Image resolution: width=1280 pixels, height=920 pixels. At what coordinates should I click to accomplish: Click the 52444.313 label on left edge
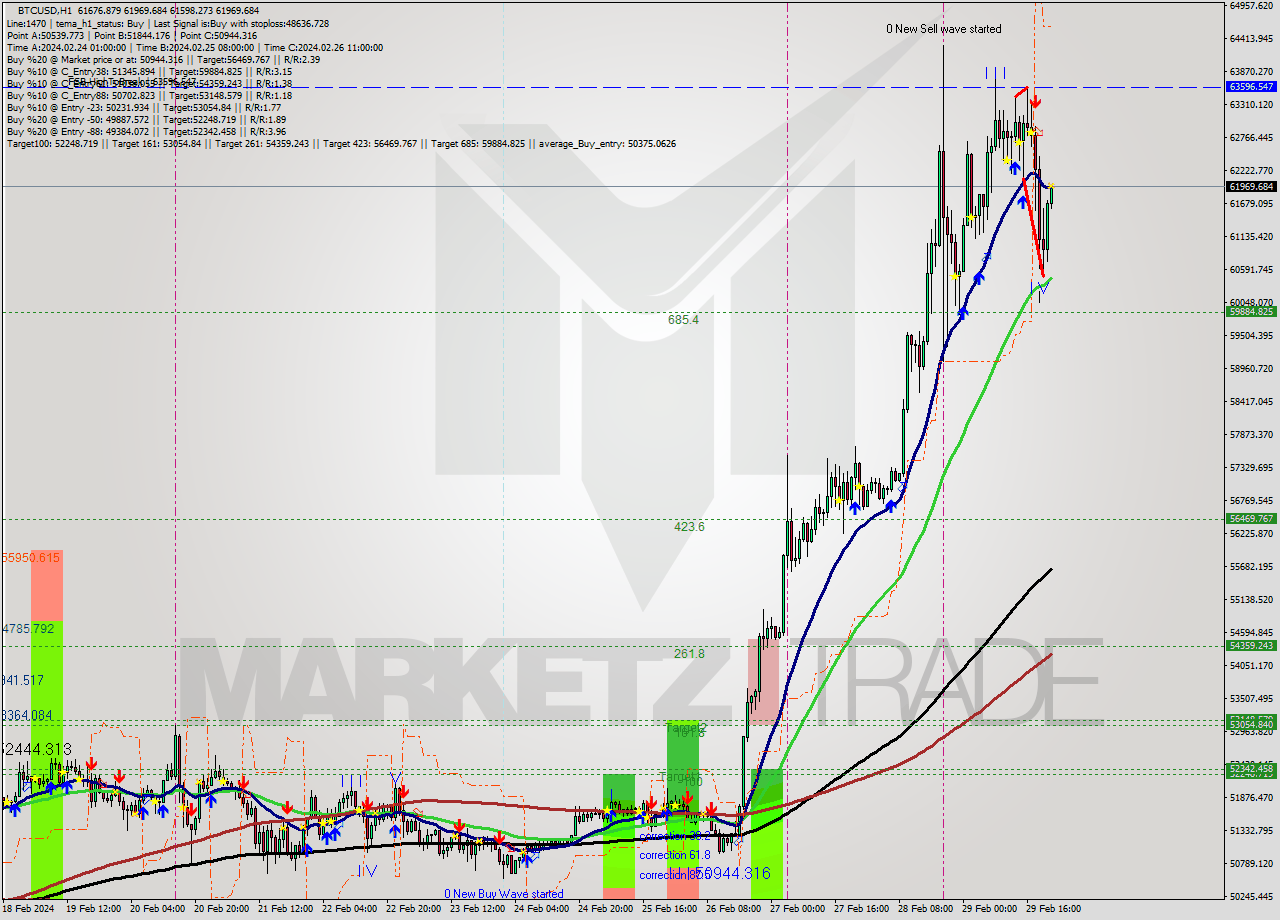coord(36,749)
